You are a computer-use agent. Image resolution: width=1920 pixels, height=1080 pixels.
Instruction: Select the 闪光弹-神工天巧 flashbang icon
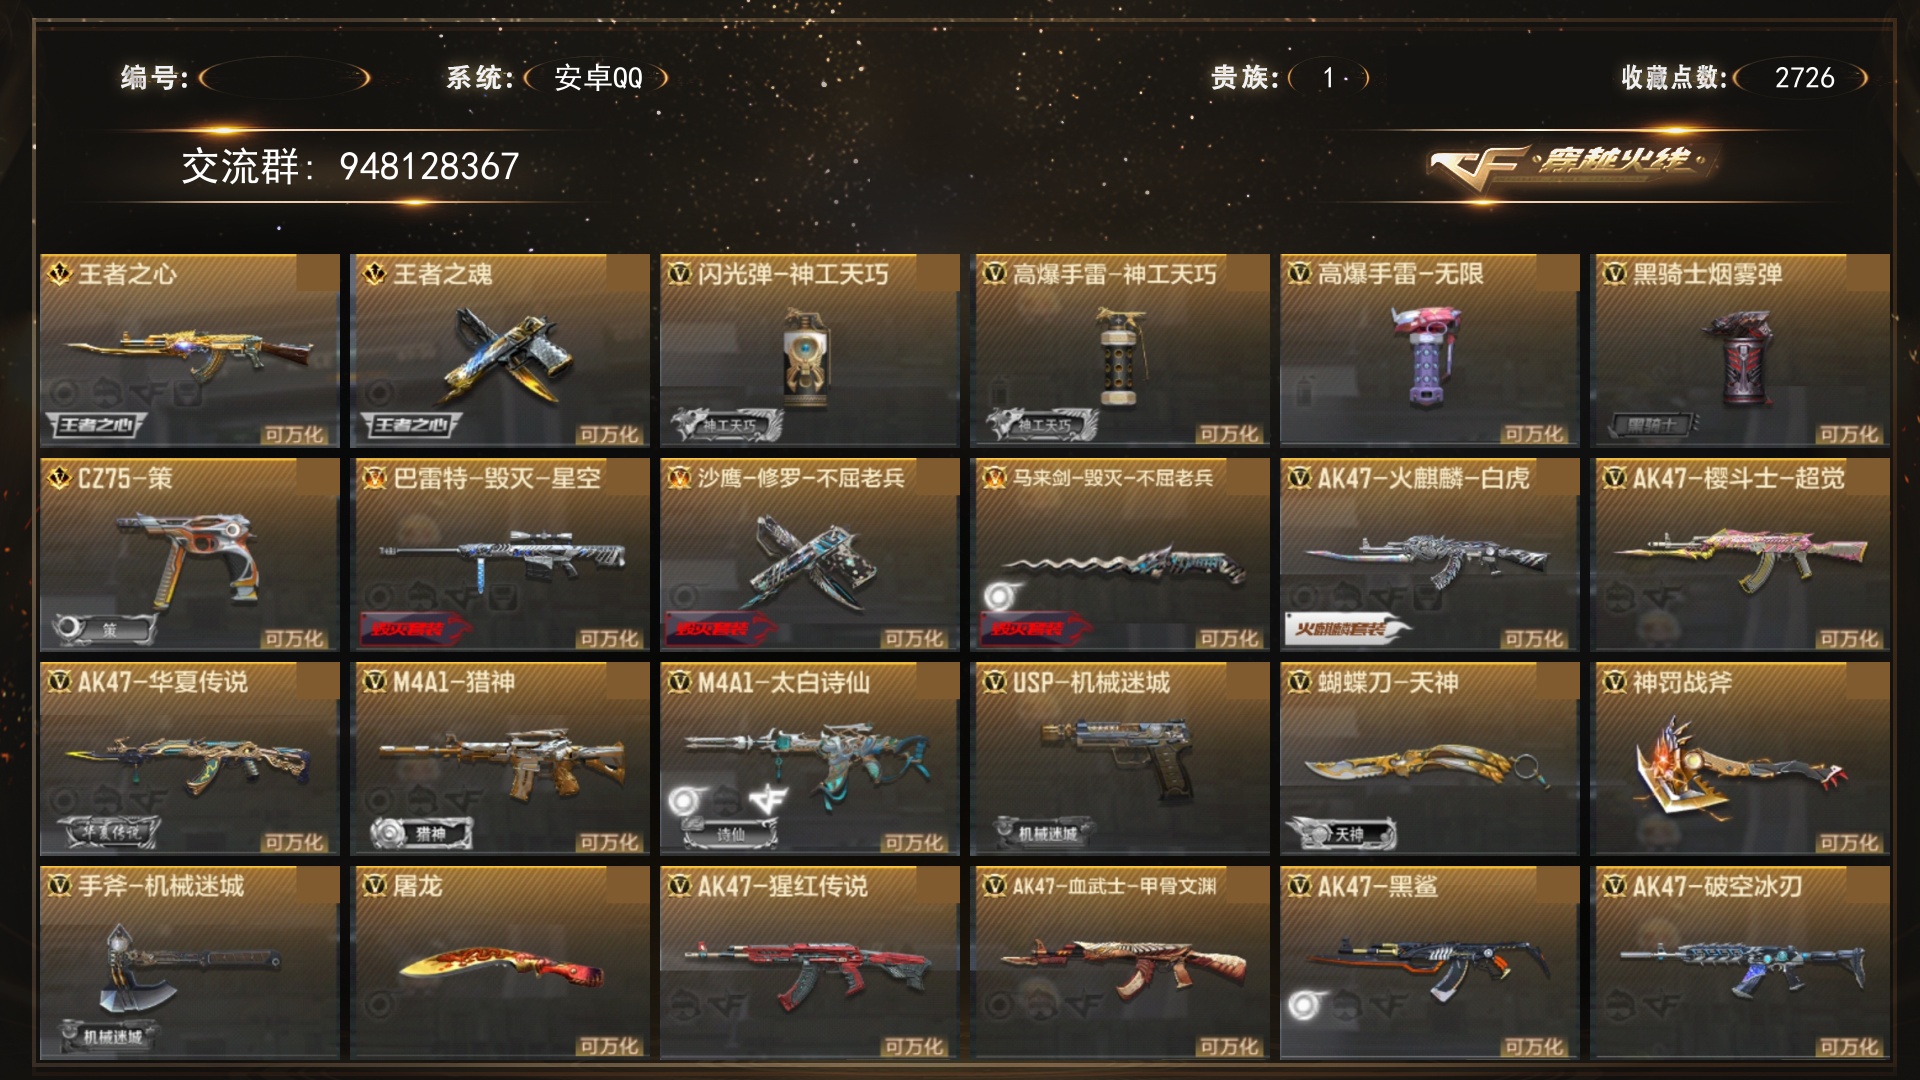coord(806,358)
